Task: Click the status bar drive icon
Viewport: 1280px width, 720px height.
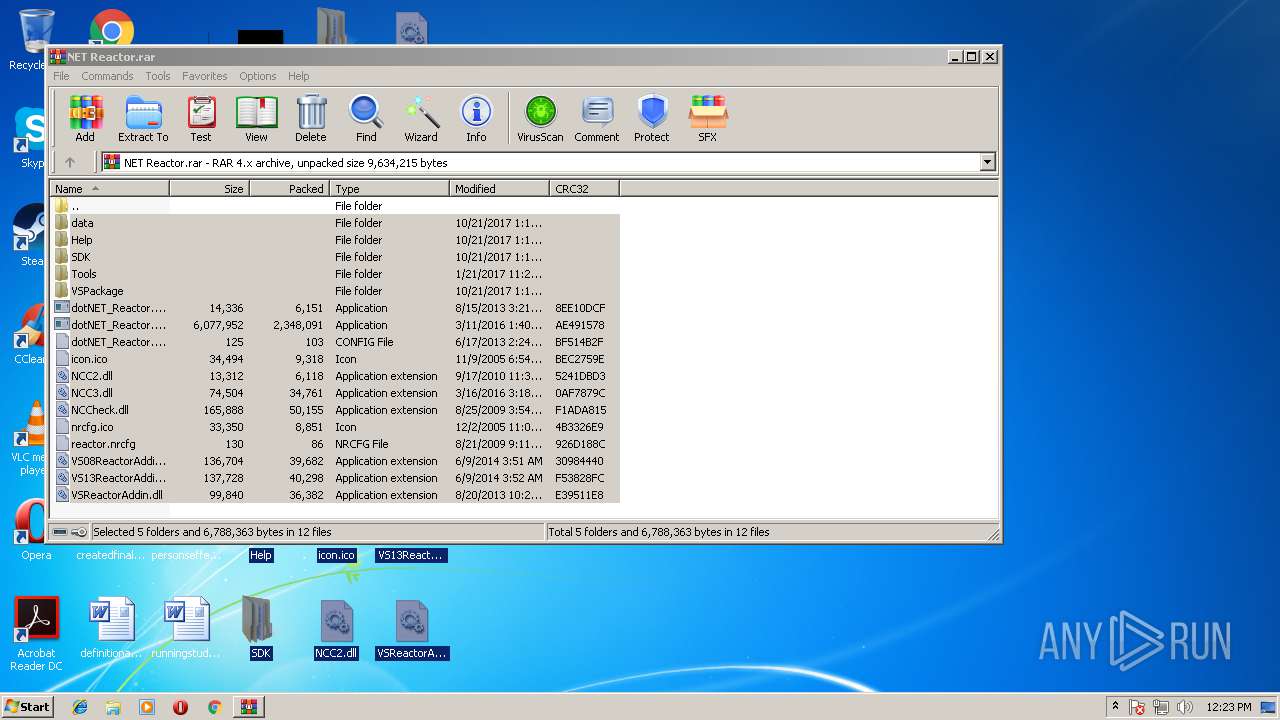Action: (x=60, y=532)
